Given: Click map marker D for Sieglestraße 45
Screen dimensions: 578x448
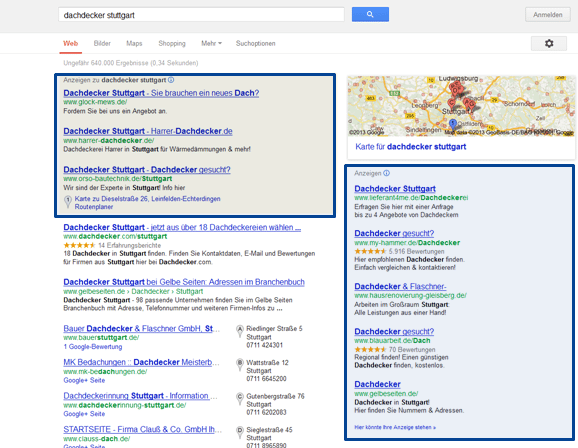Looking at the screenshot, I should 240,432.
